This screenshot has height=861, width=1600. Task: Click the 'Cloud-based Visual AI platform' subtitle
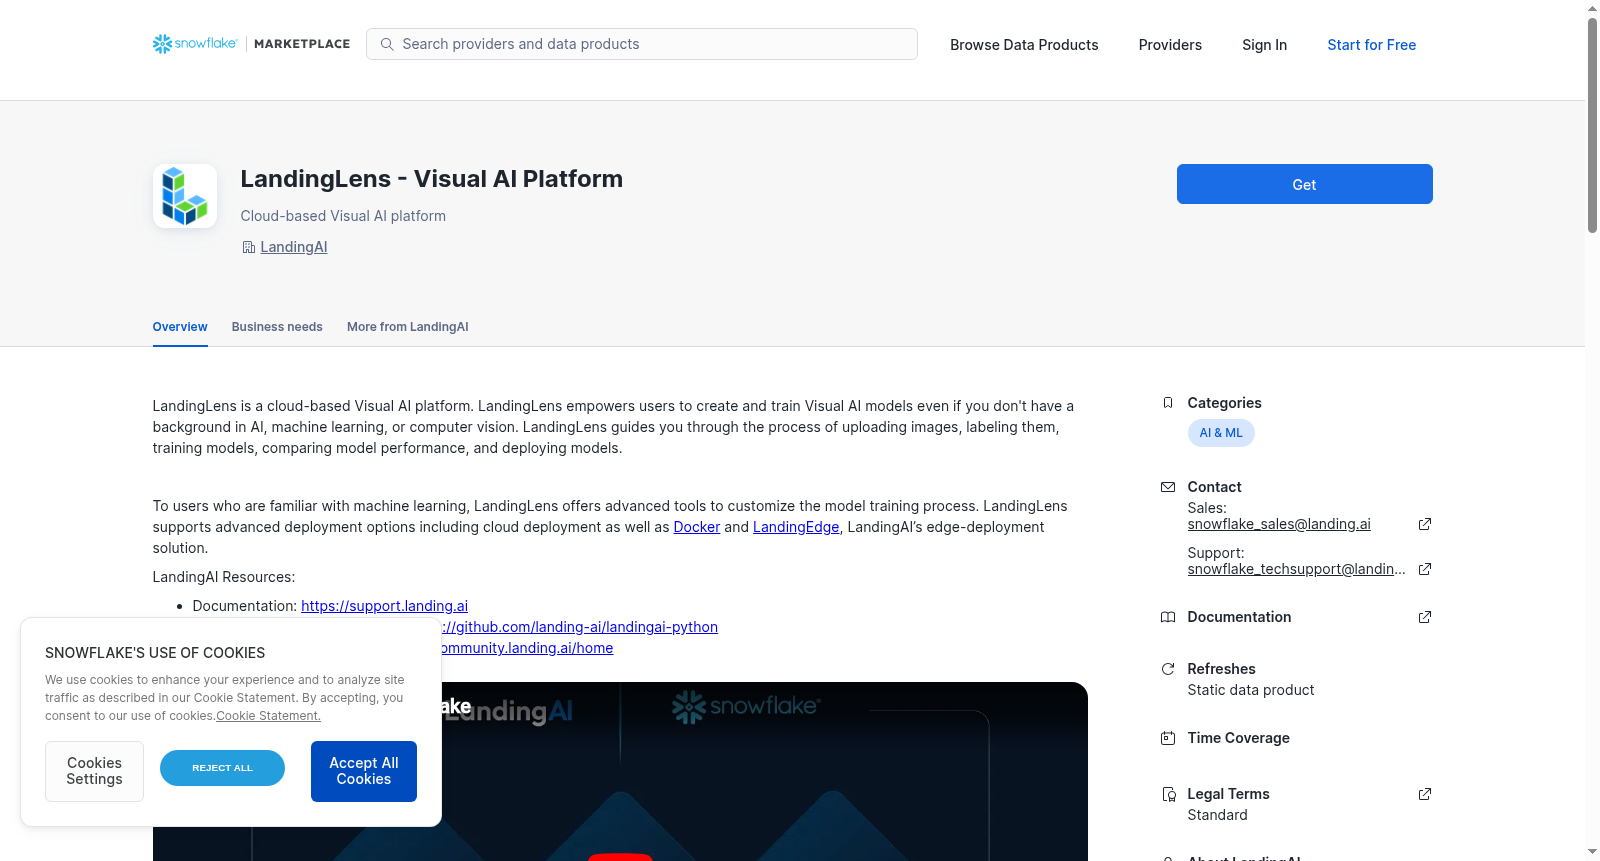click(343, 216)
